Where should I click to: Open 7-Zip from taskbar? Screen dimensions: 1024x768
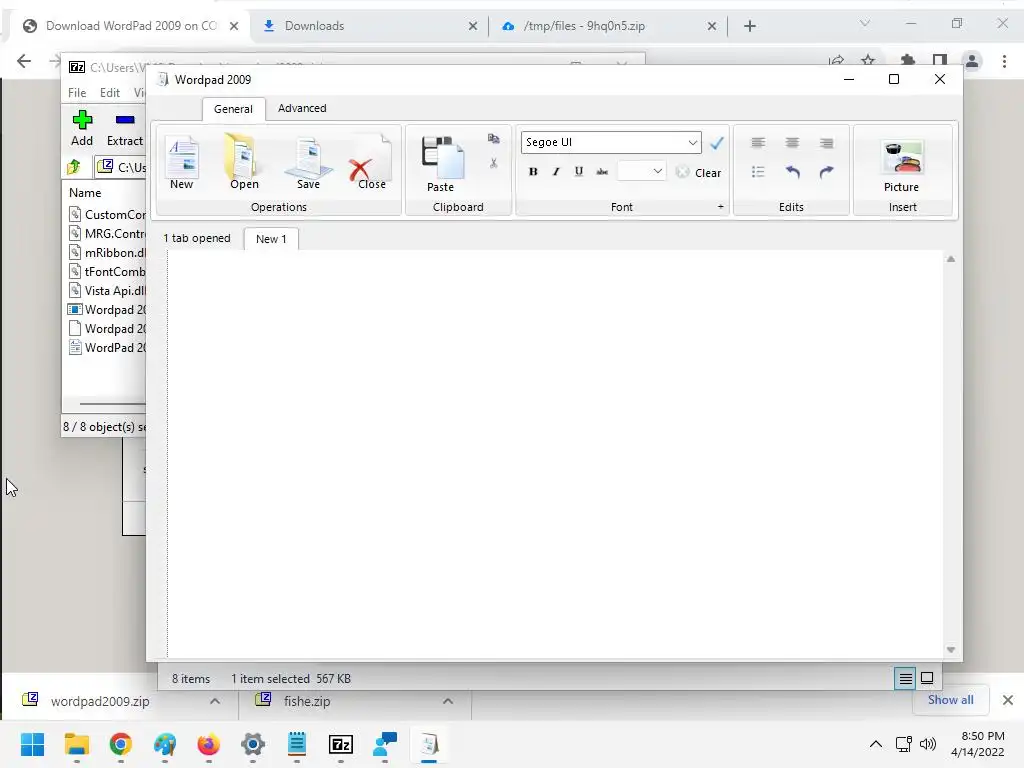pyautogui.click(x=341, y=744)
